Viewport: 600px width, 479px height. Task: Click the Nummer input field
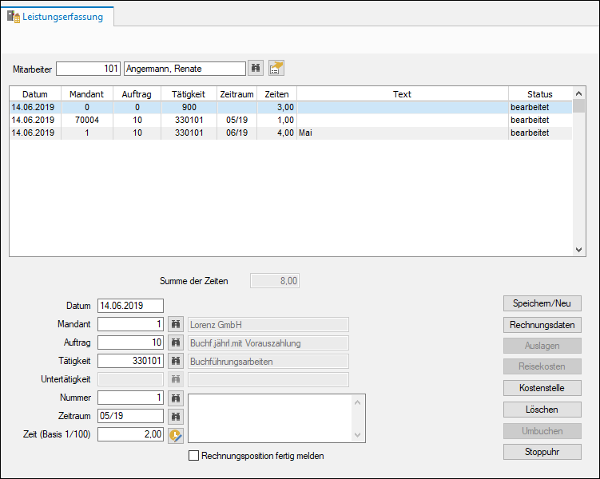tap(130, 398)
